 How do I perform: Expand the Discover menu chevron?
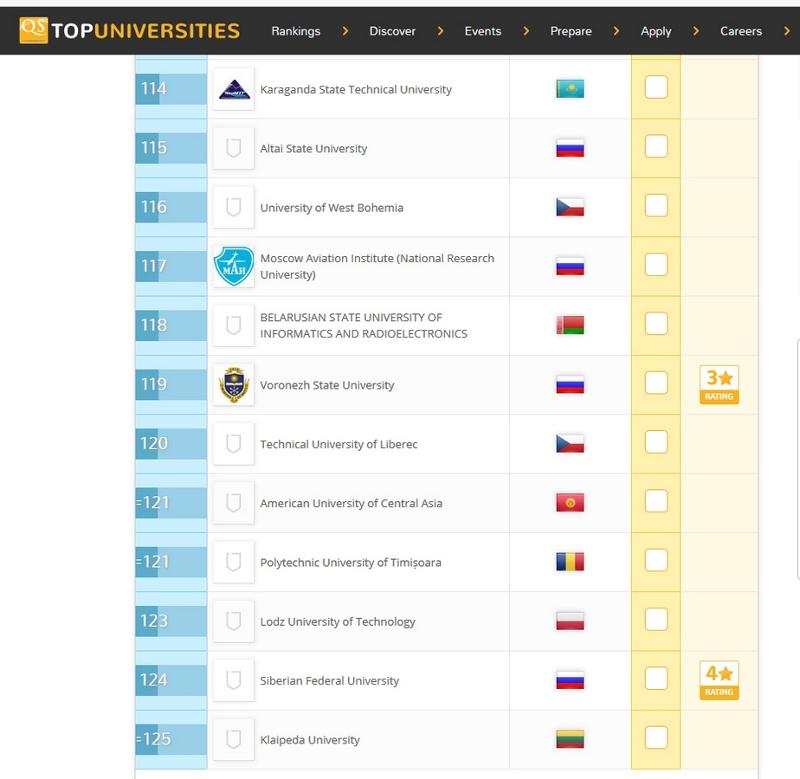click(x=439, y=31)
